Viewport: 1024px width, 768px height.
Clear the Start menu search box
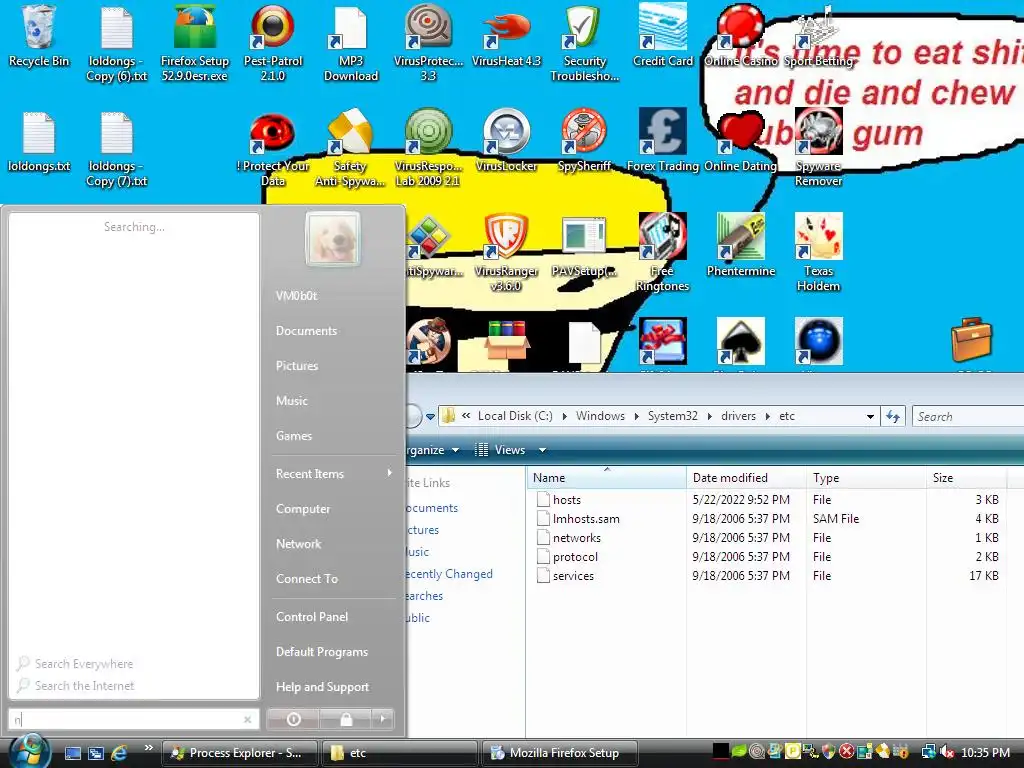coord(248,720)
